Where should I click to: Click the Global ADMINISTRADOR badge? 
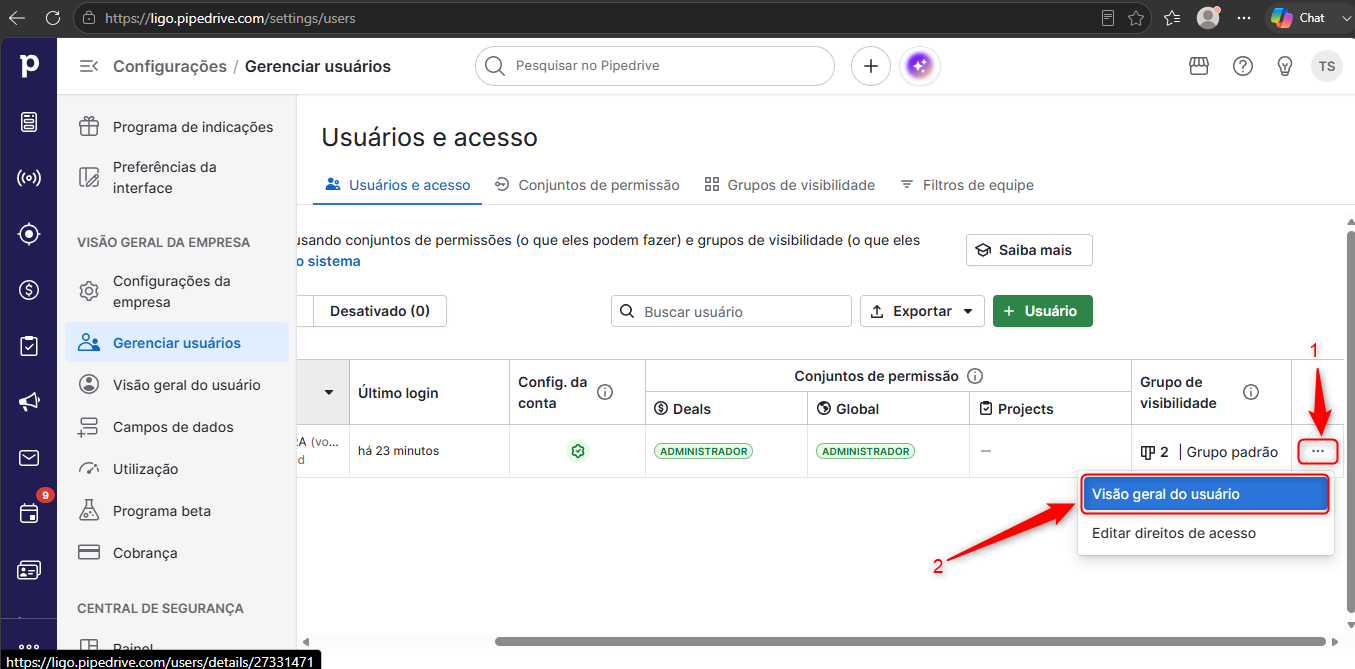coord(865,451)
